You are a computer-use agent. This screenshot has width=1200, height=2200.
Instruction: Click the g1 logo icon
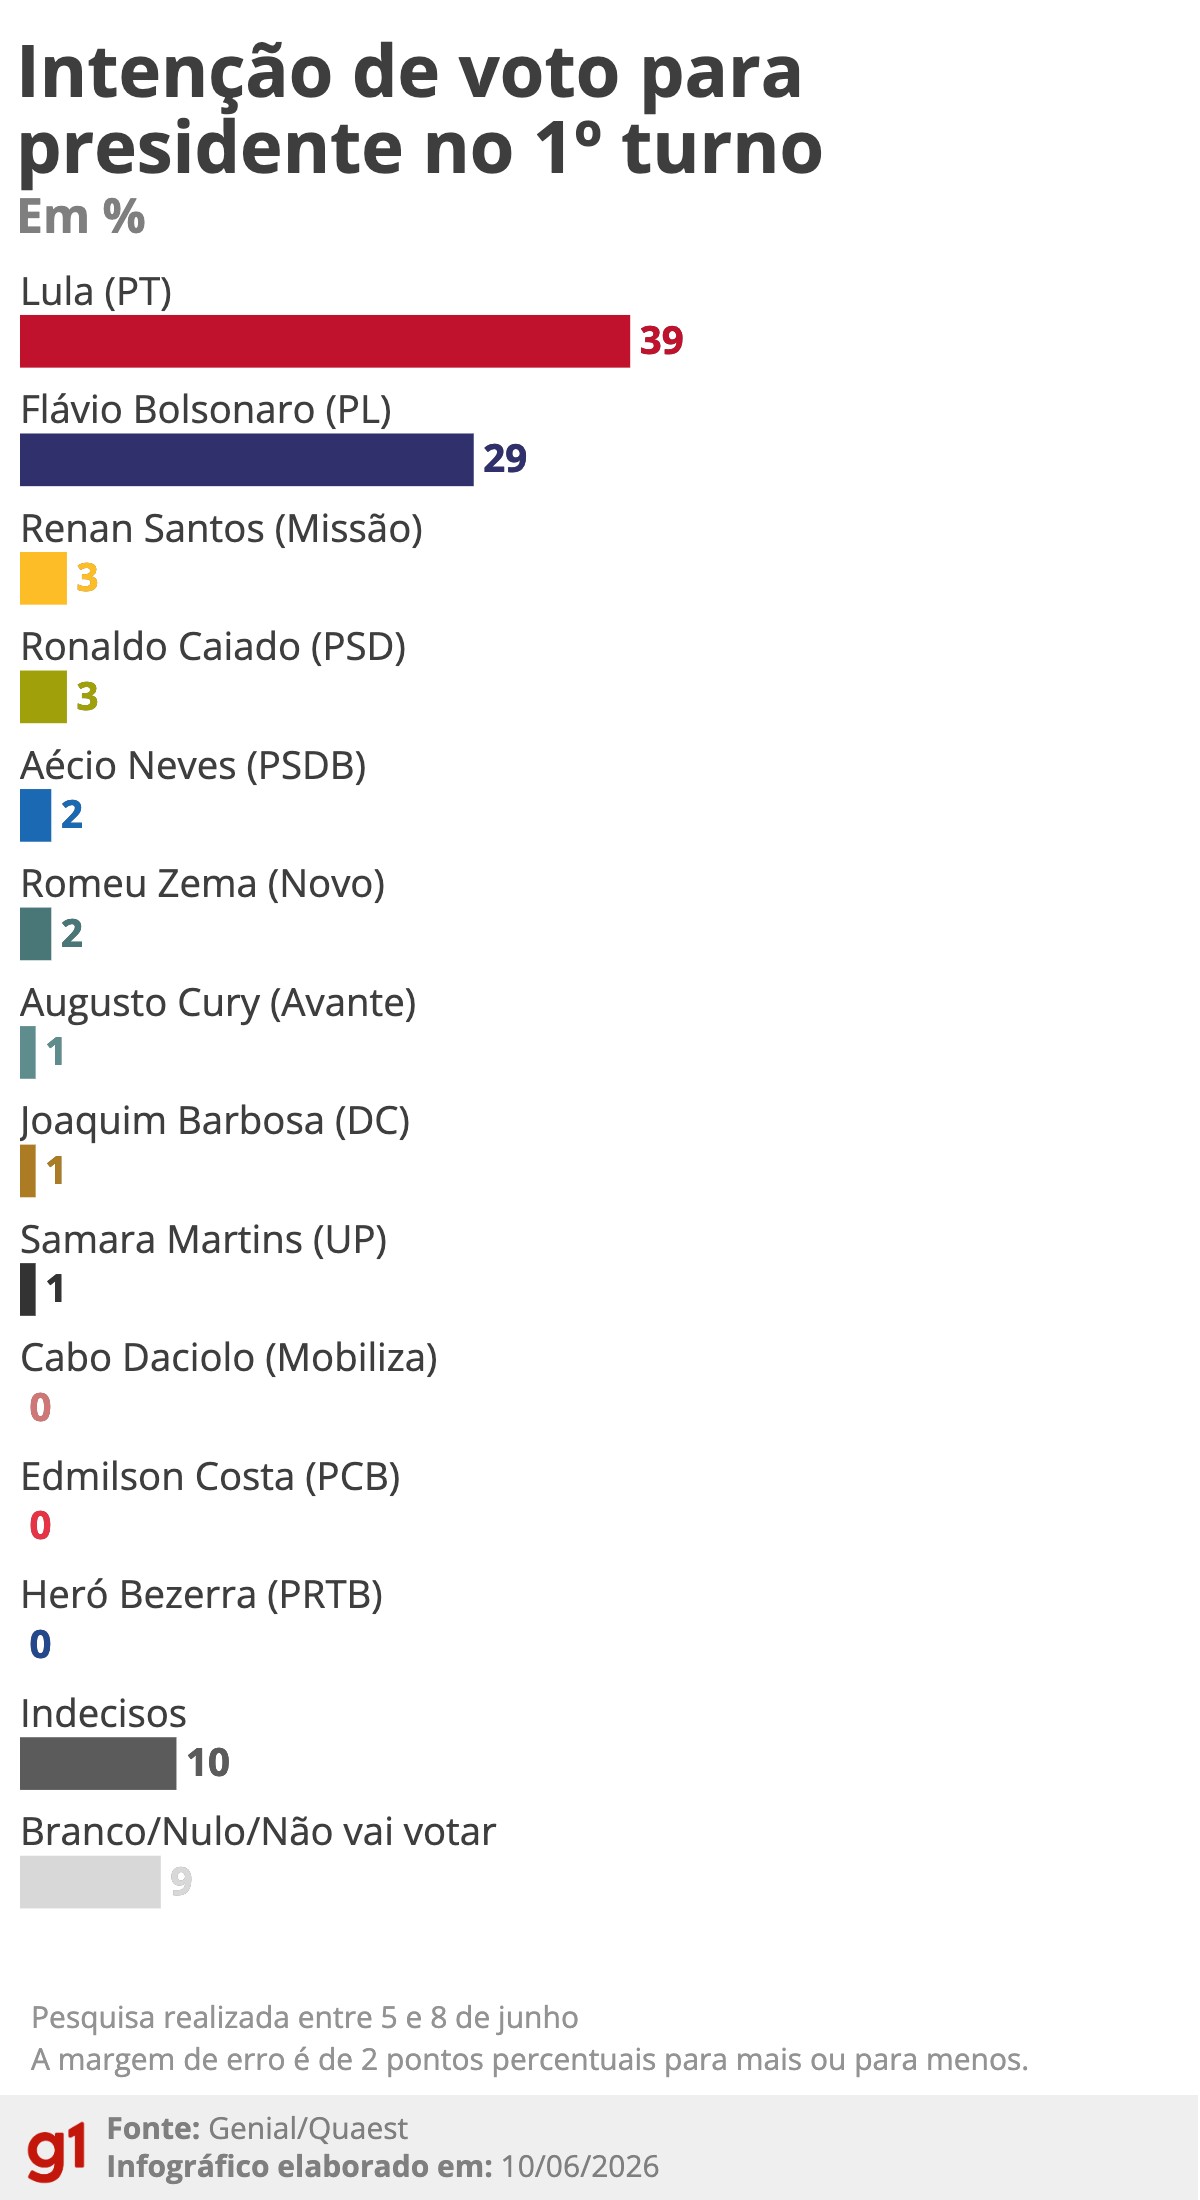(56, 2152)
